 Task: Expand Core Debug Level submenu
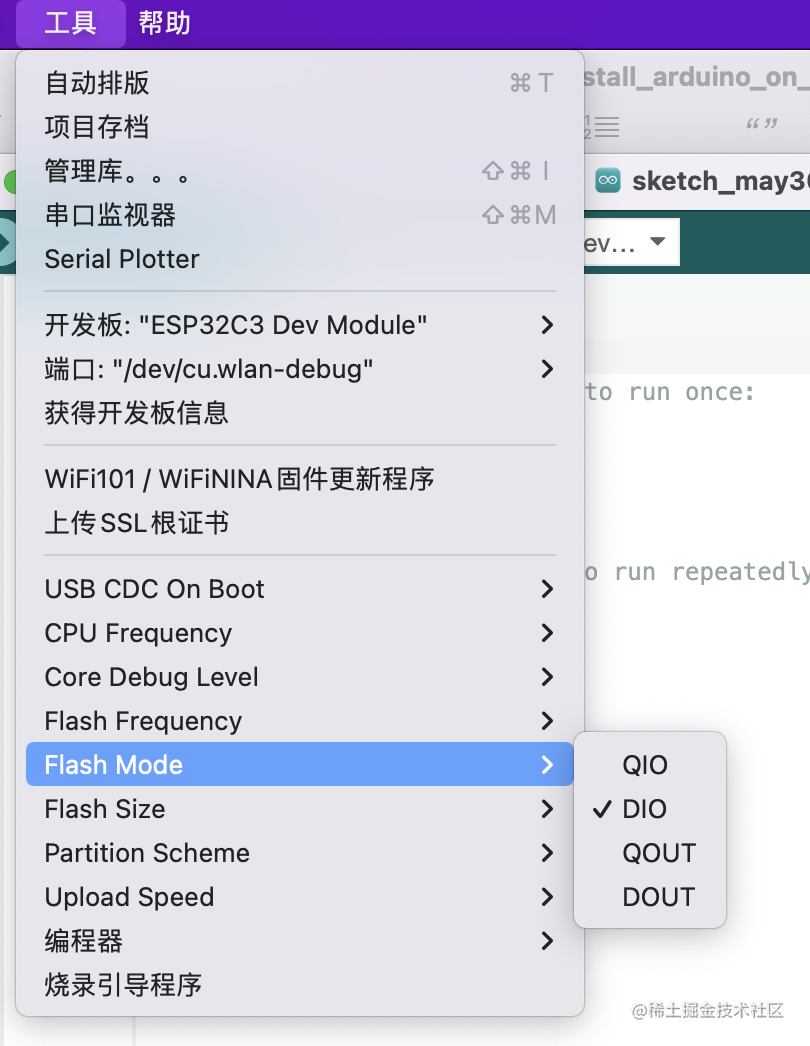click(300, 677)
